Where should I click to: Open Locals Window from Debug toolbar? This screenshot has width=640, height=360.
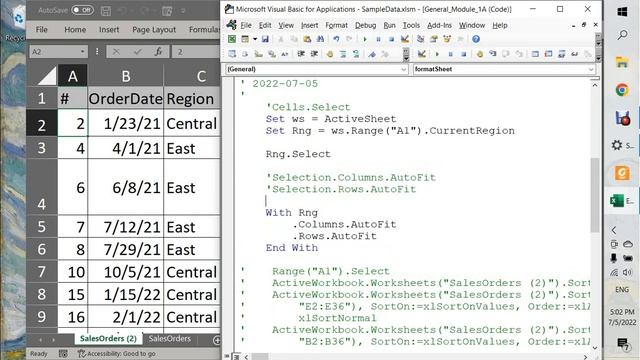pyautogui.click(x=535, y=54)
